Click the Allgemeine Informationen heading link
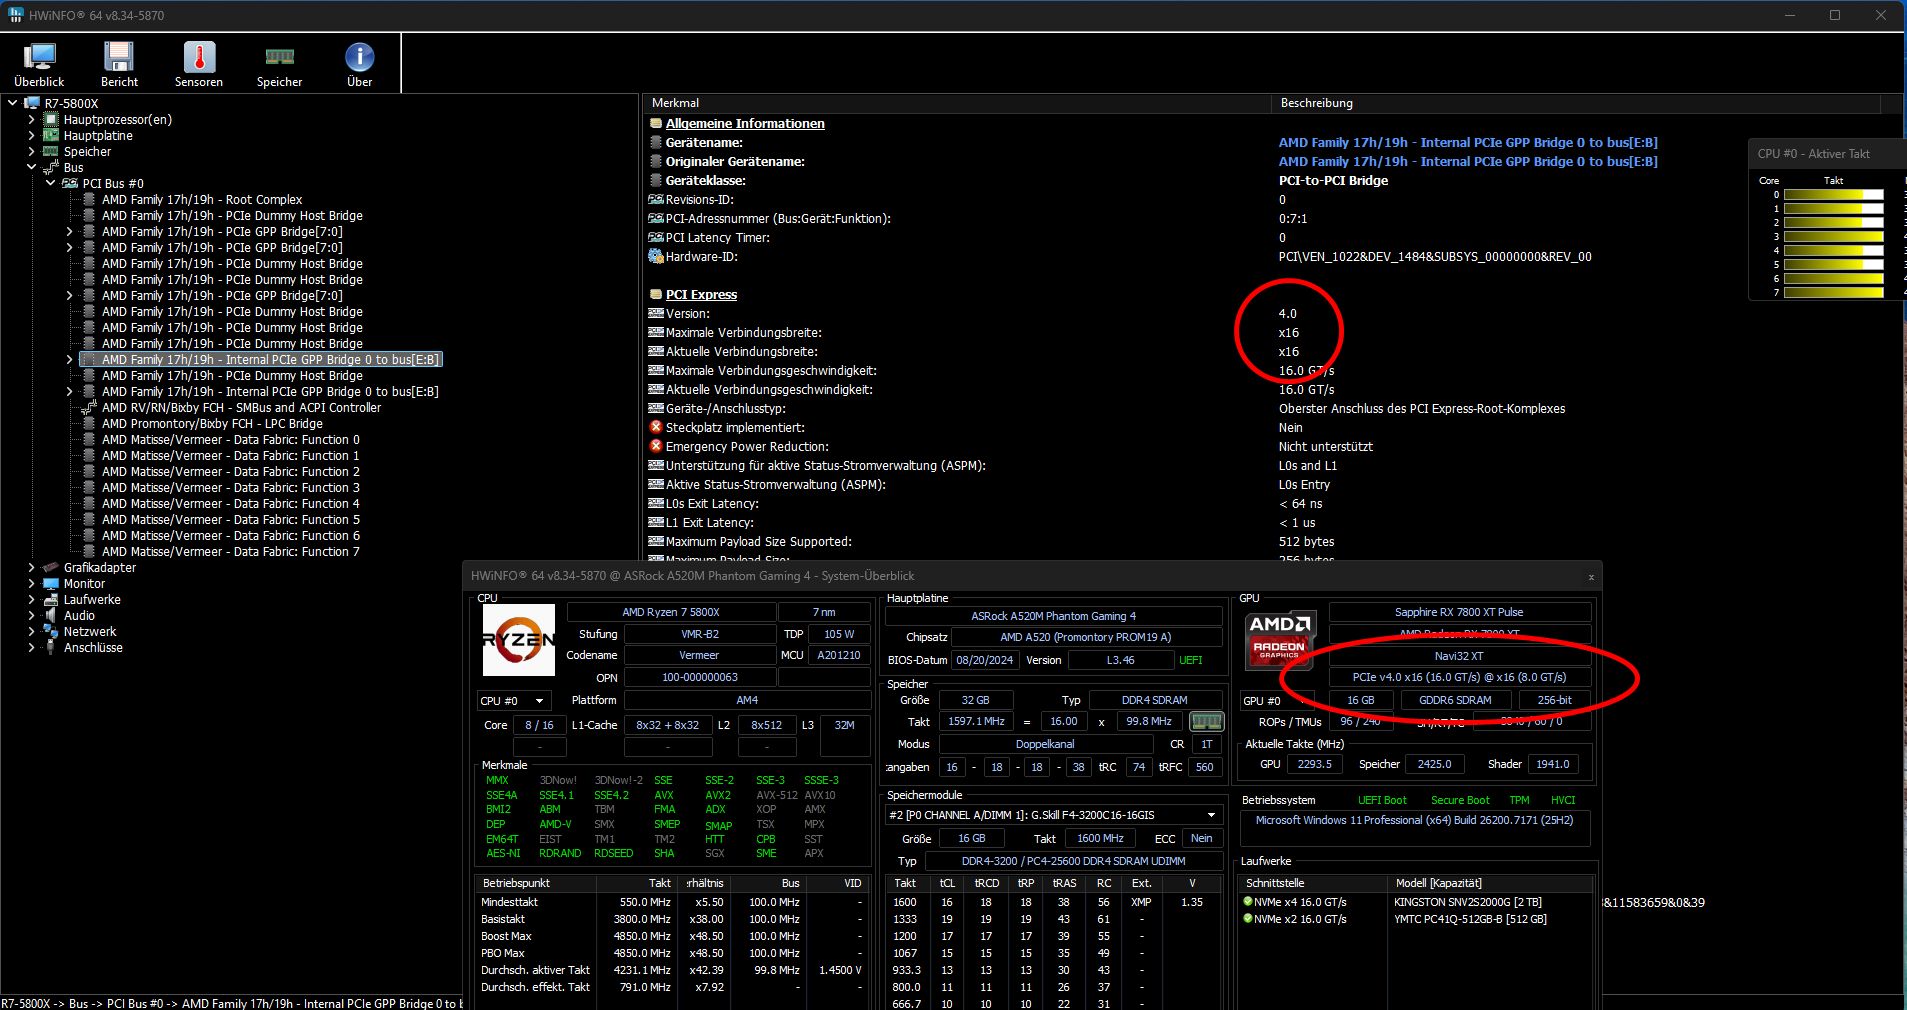The image size is (1907, 1010). [745, 123]
